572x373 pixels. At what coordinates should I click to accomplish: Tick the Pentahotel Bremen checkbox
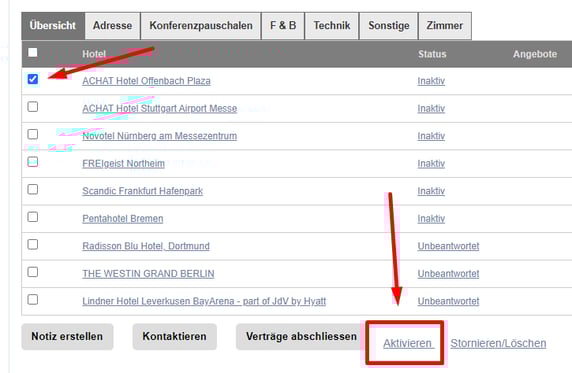(x=33, y=217)
